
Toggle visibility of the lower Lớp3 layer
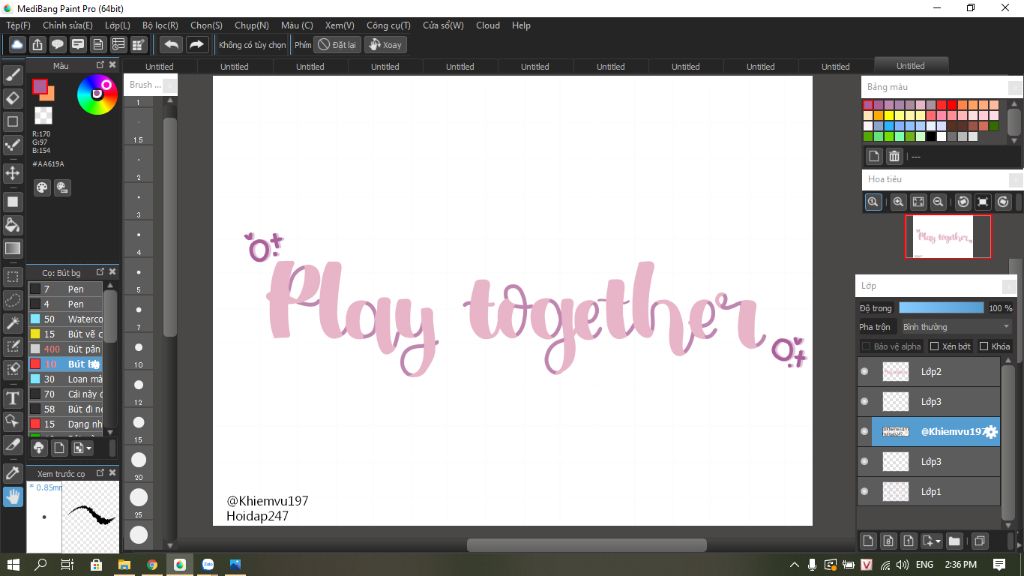(865, 462)
